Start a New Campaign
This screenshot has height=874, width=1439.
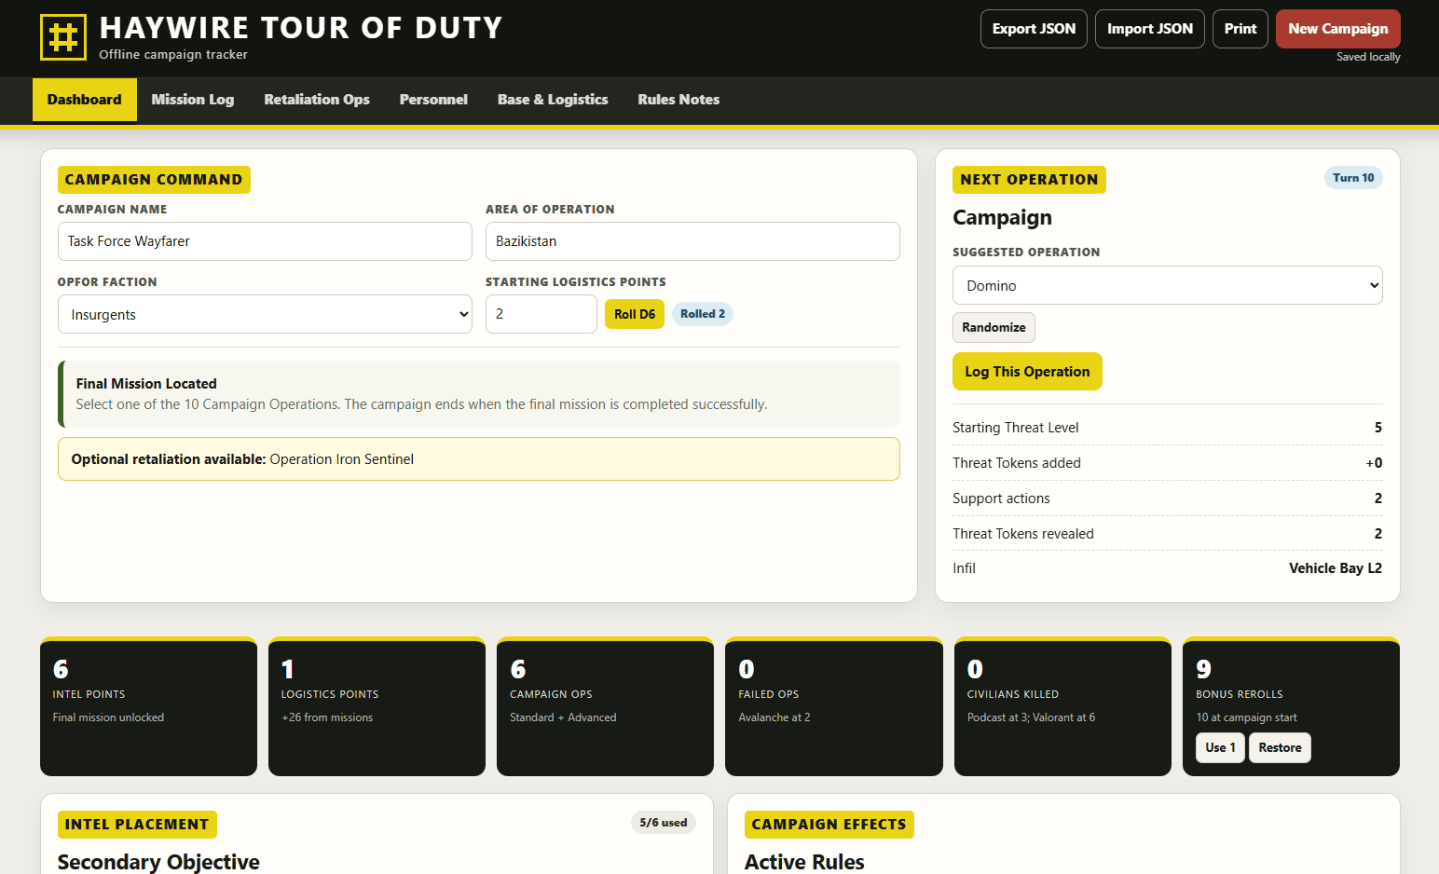point(1338,29)
